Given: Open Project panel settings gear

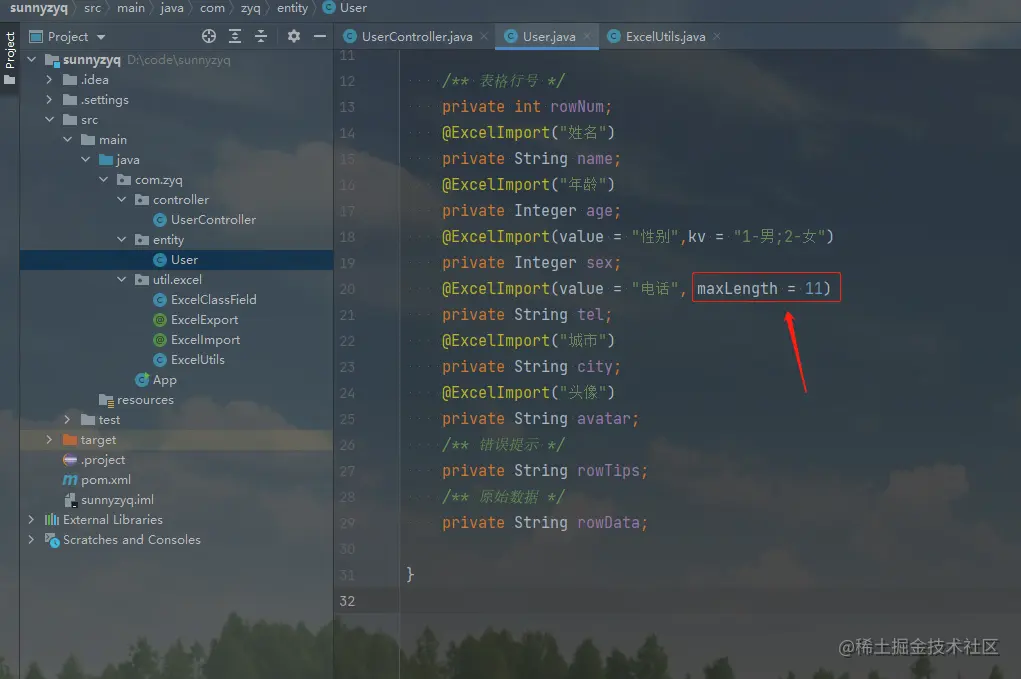Looking at the screenshot, I should click(294, 36).
